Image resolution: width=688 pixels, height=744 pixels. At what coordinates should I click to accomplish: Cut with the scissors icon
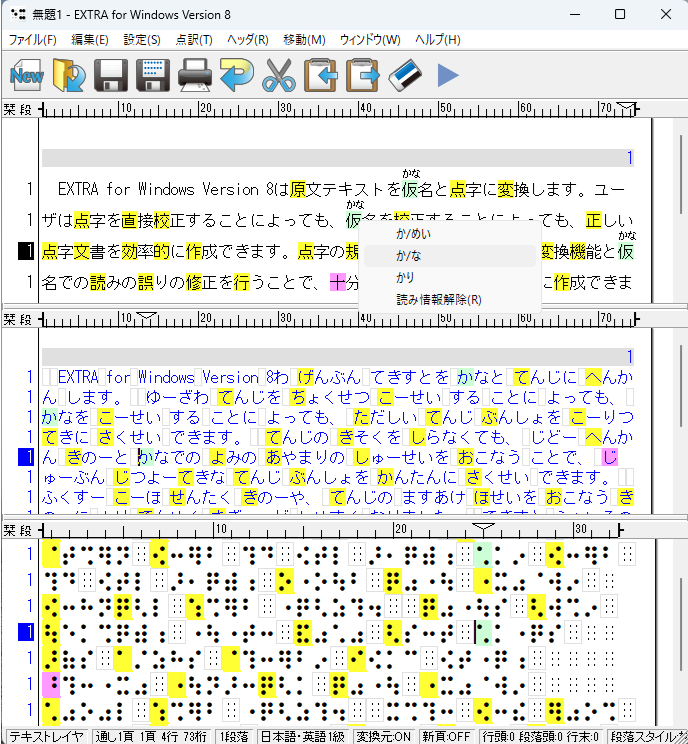[x=279, y=74]
